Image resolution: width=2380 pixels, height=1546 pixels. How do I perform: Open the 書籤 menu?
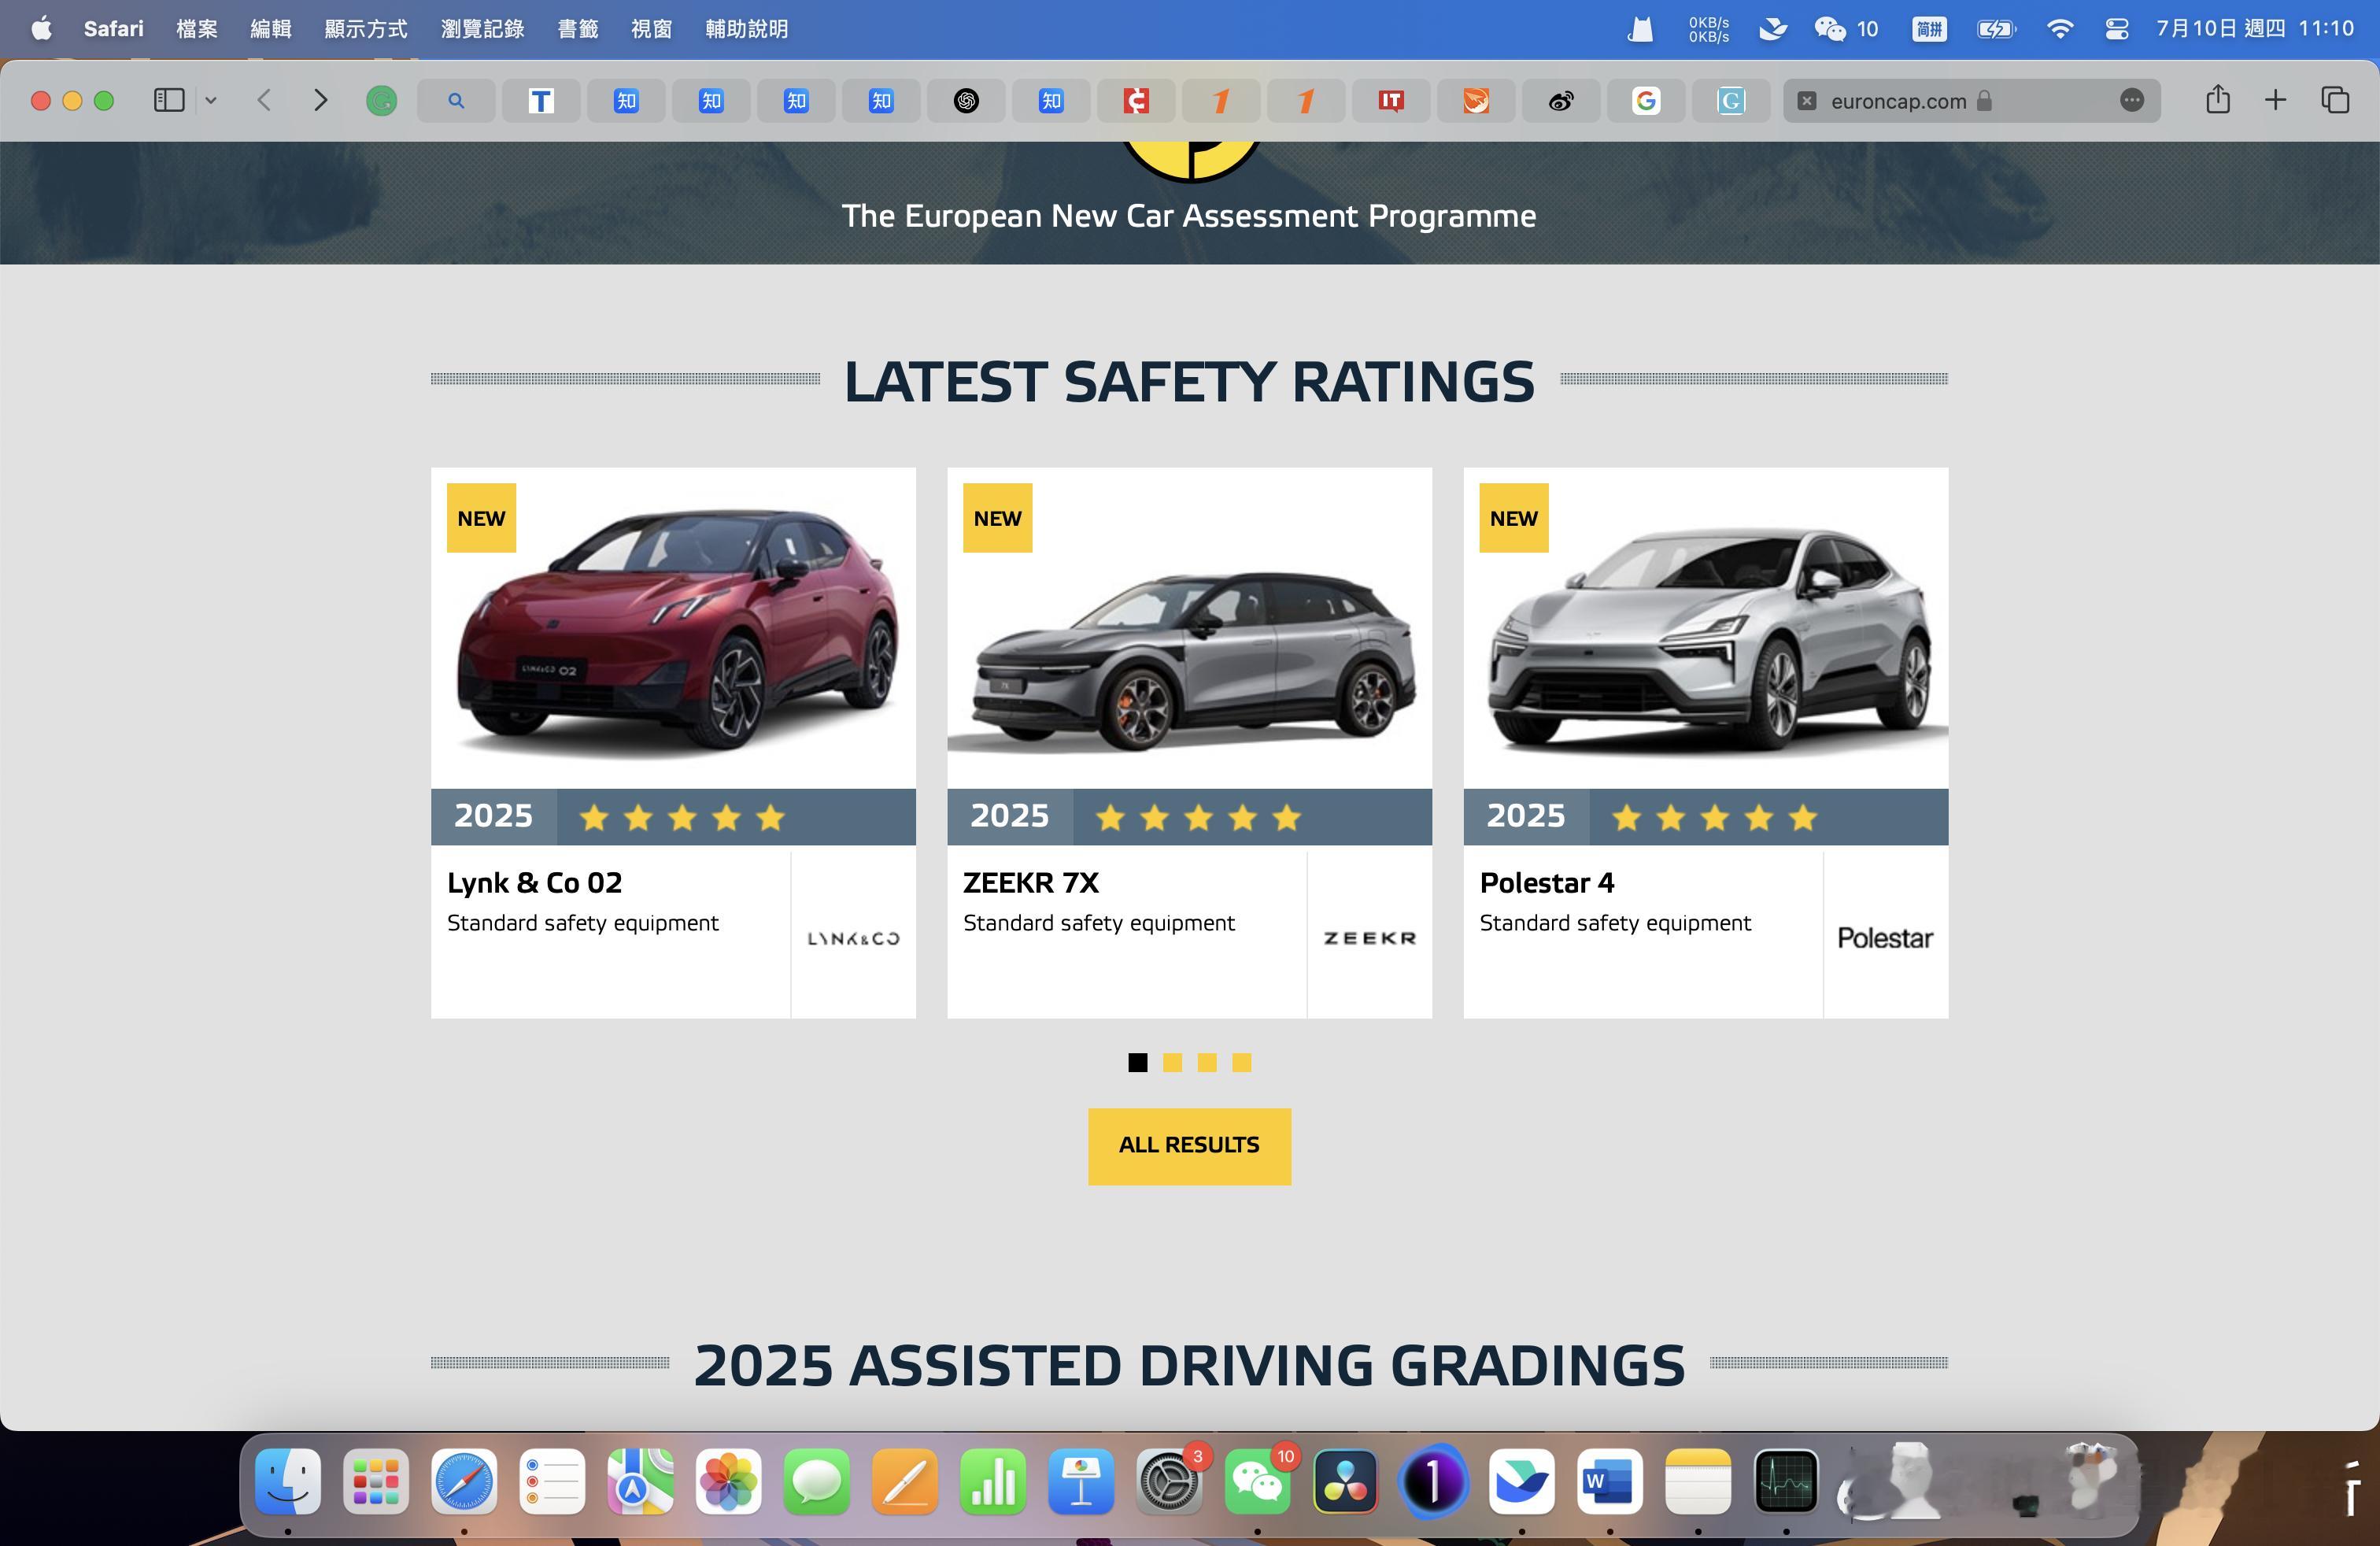577,29
